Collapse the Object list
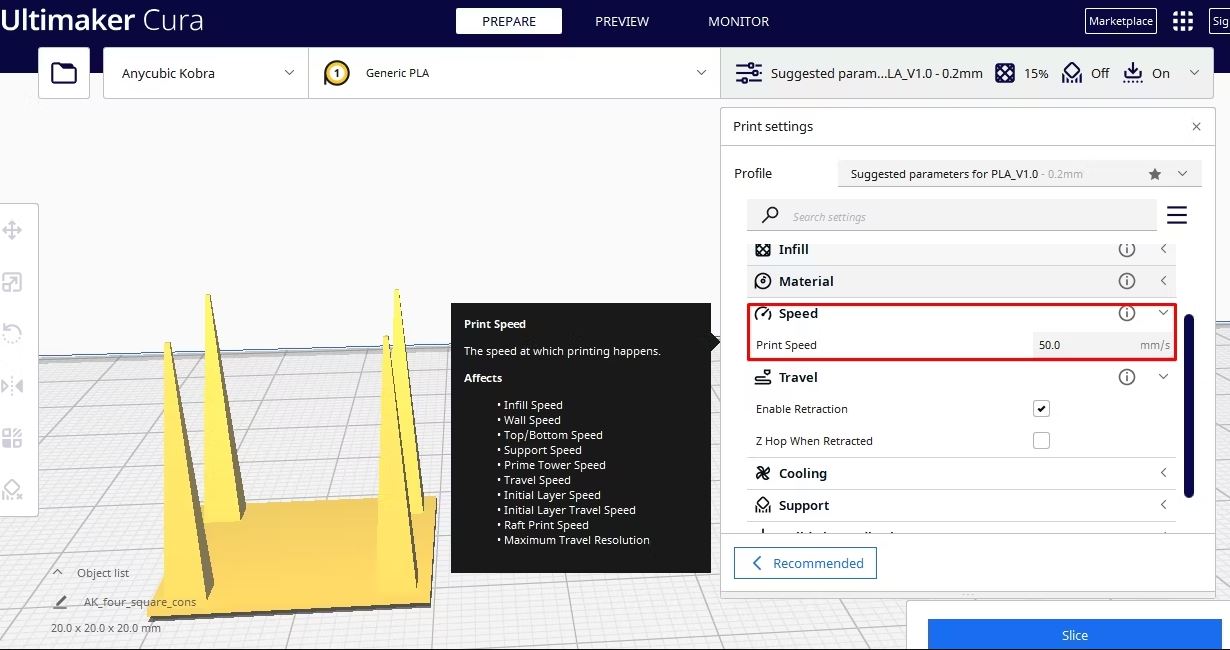Screen dimensions: 1230x650 point(58,573)
